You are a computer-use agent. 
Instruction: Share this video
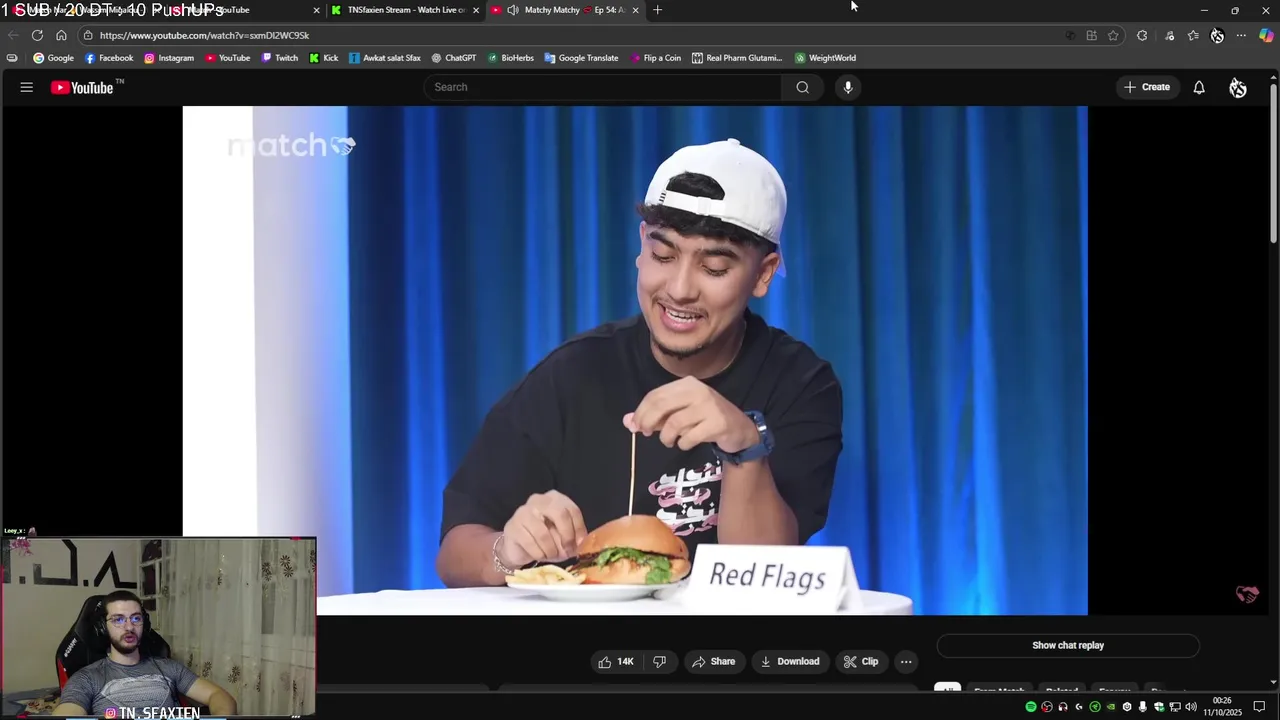coord(714,661)
